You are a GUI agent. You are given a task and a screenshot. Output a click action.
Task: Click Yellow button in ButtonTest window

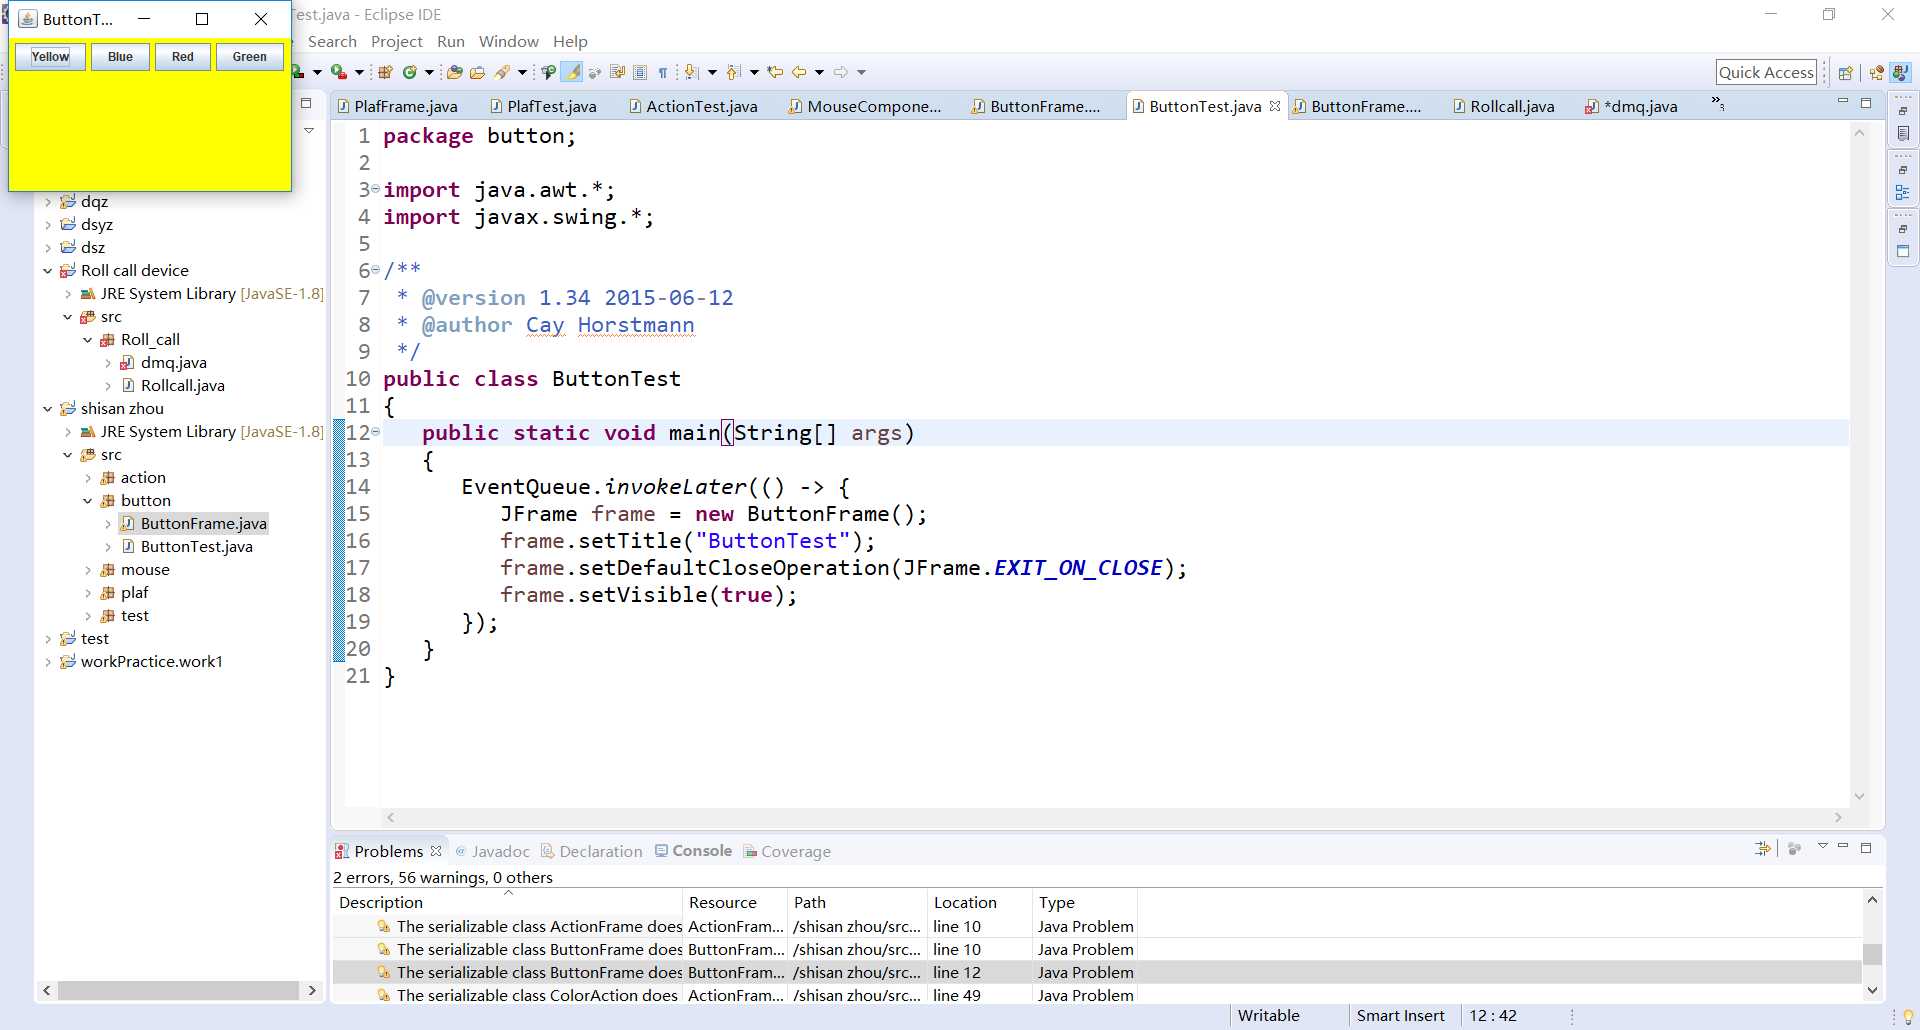click(50, 57)
